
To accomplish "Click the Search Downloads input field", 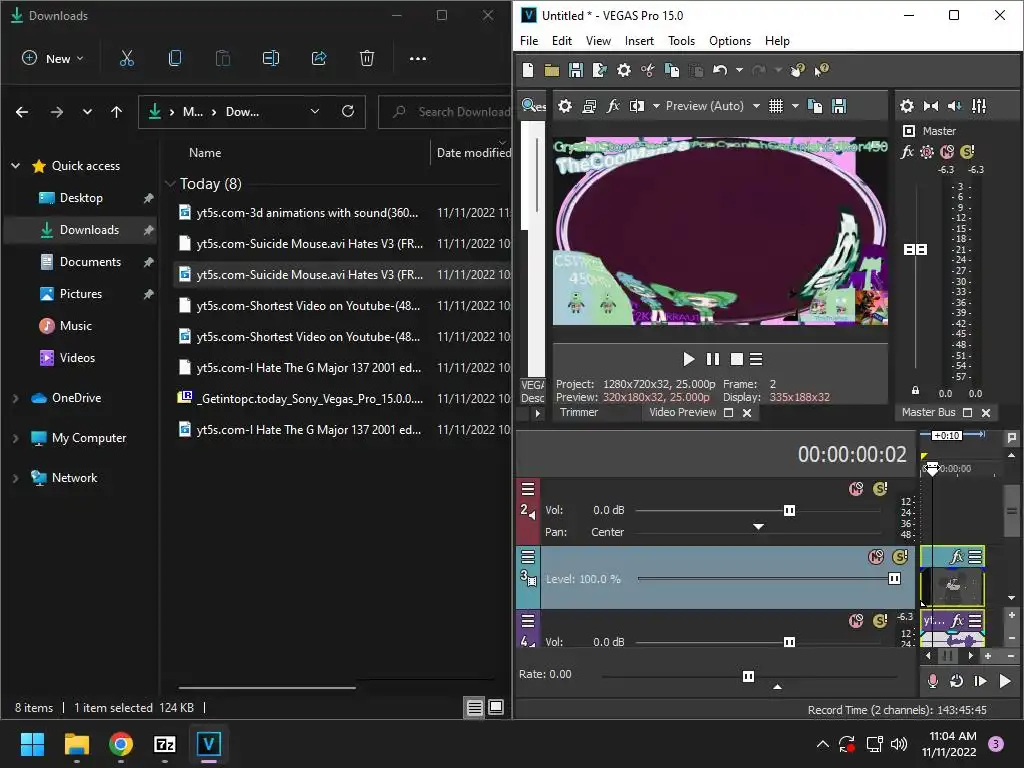I will pyautogui.click(x=445, y=112).
